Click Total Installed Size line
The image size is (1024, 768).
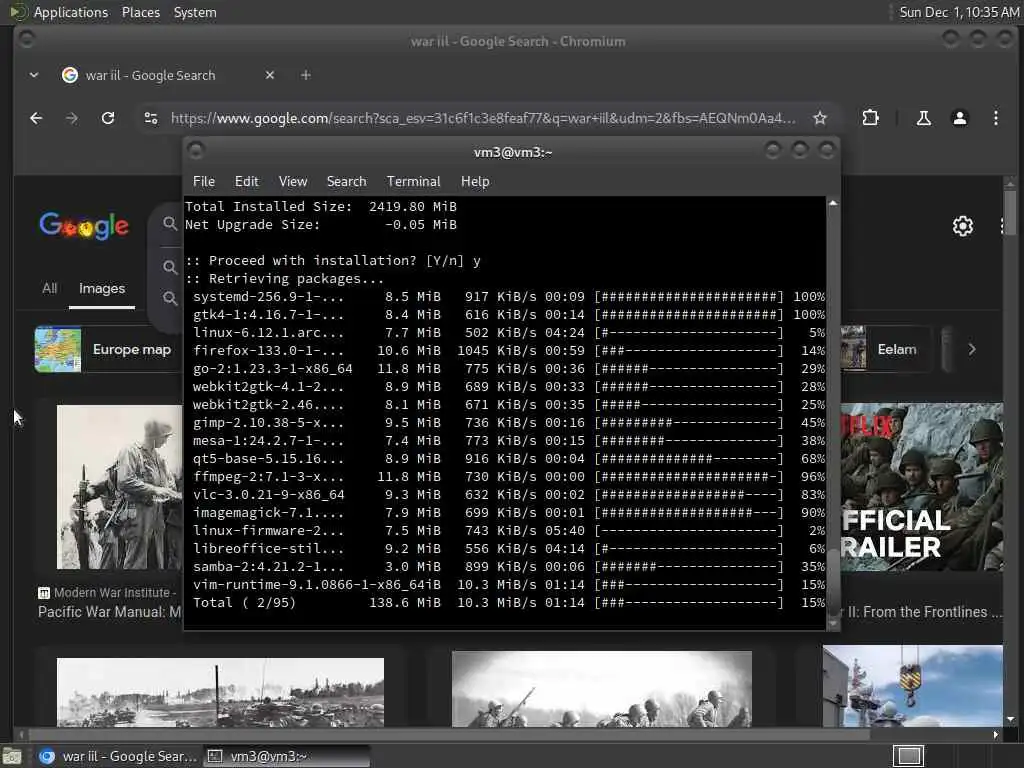pos(321,206)
